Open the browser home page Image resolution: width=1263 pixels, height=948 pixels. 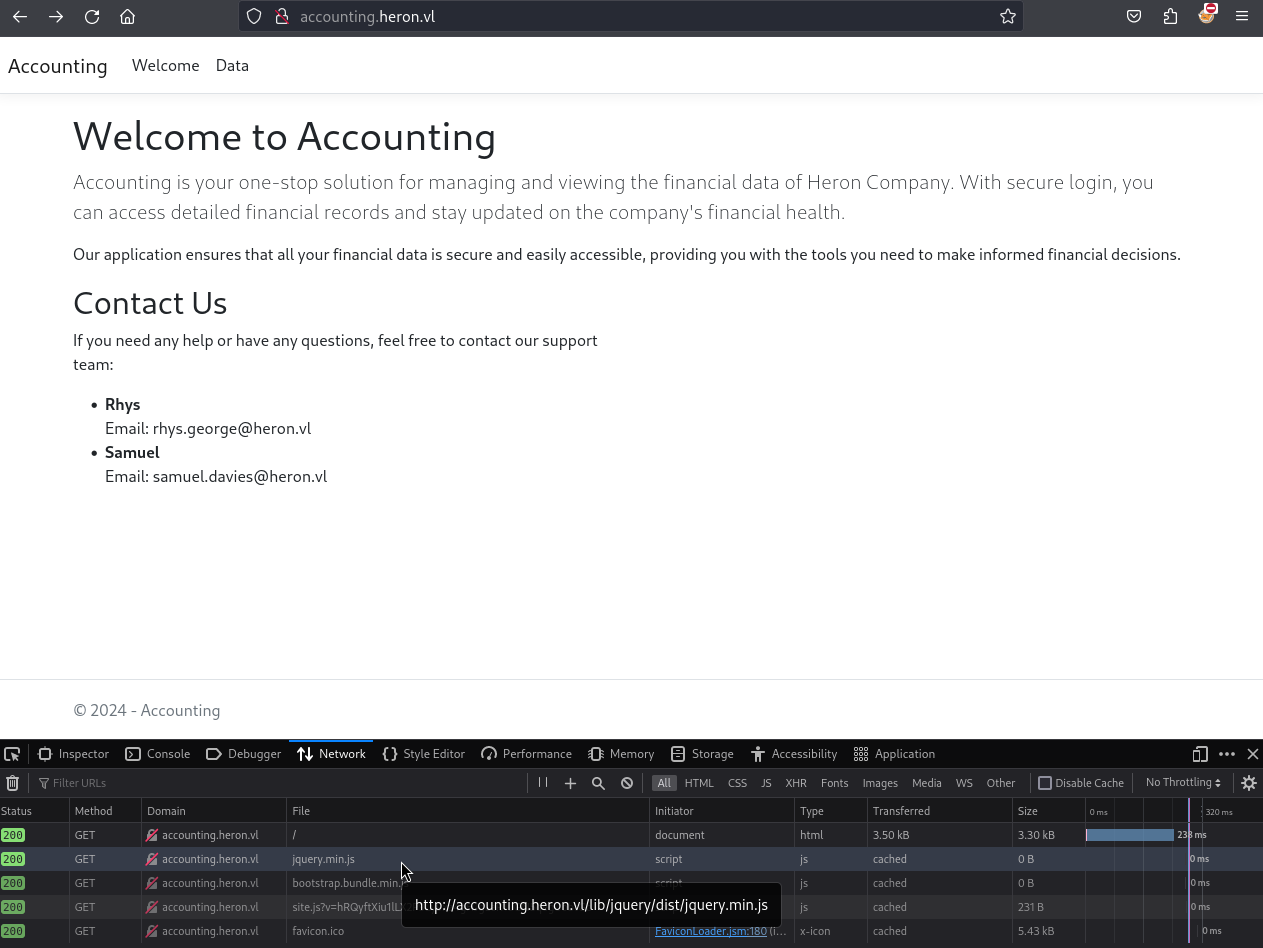tap(127, 16)
